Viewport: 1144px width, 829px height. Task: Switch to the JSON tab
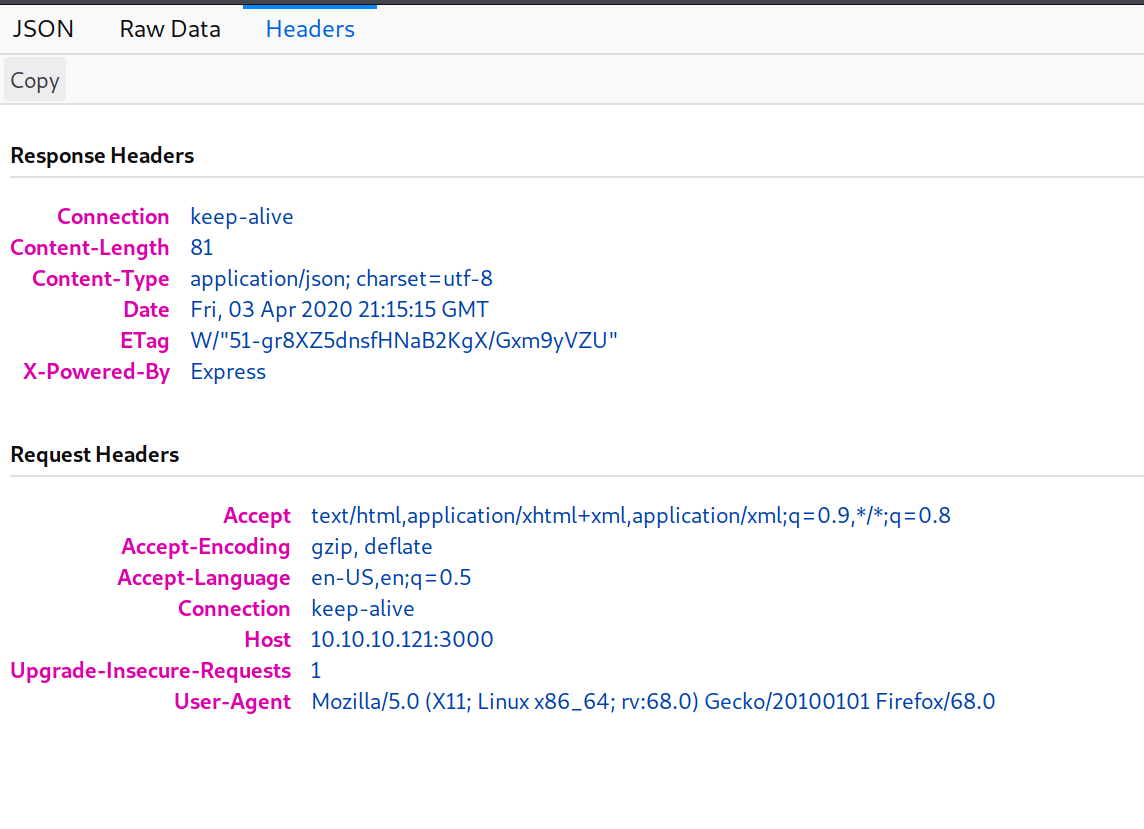point(43,29)
